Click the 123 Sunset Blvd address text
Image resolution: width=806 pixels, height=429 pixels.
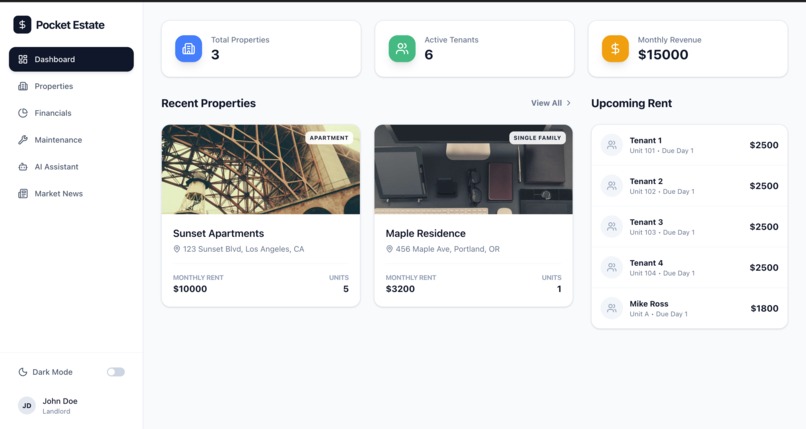pyautogui.click(x=244, y=249)
